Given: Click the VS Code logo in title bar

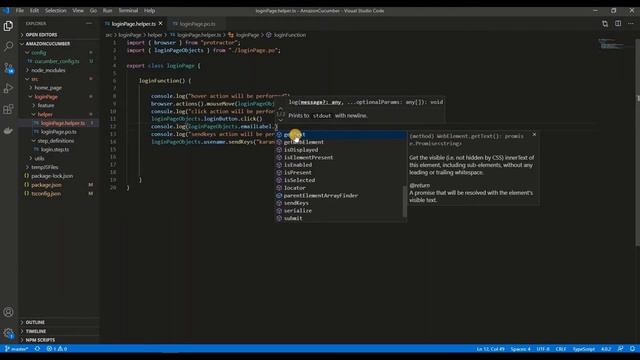Looking at the screenshot, I should [6, 11].
